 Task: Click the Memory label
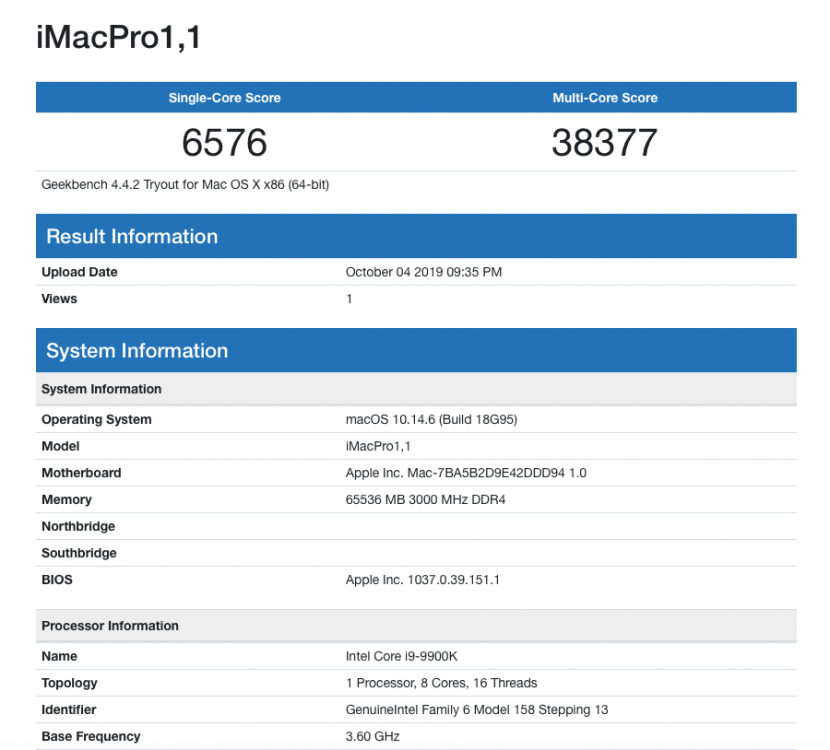click(67, 500)
